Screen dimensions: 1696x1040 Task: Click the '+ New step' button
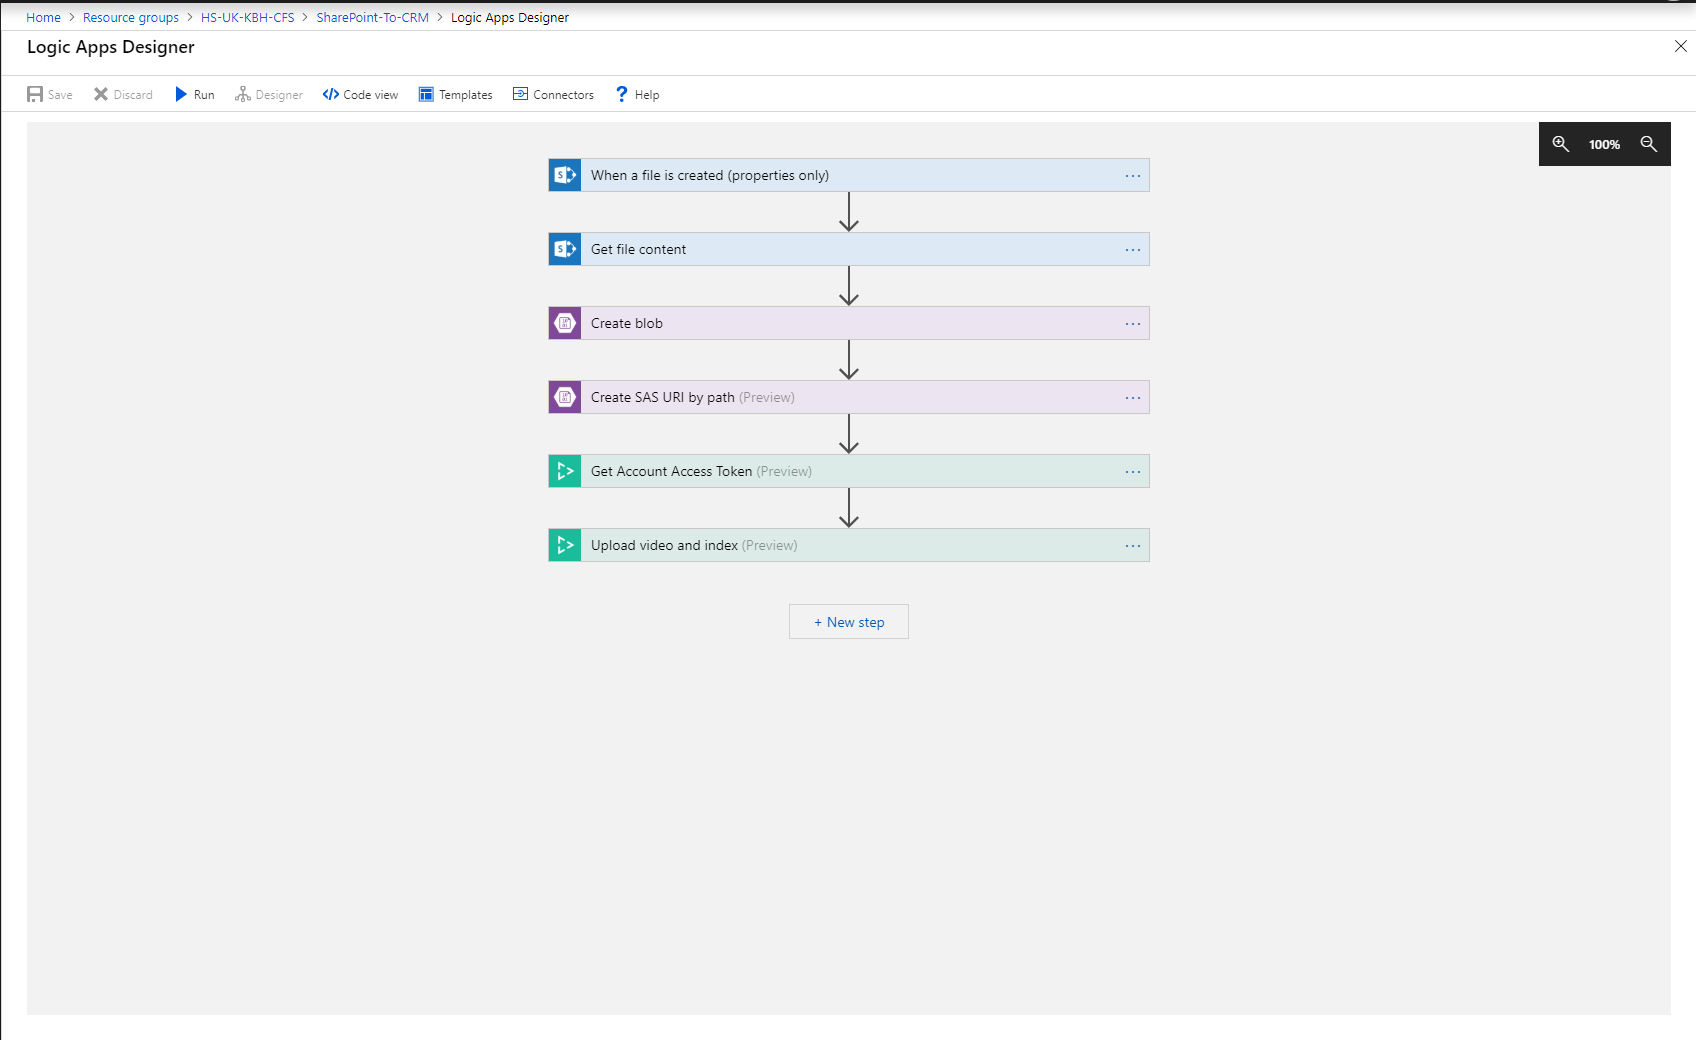[849, 622]
